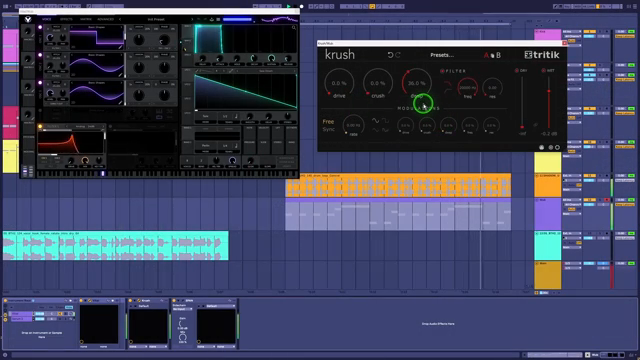Select Sync LFO mode in Krush
The height and width of the screenshot is (360, 640).
pos(329,129)
